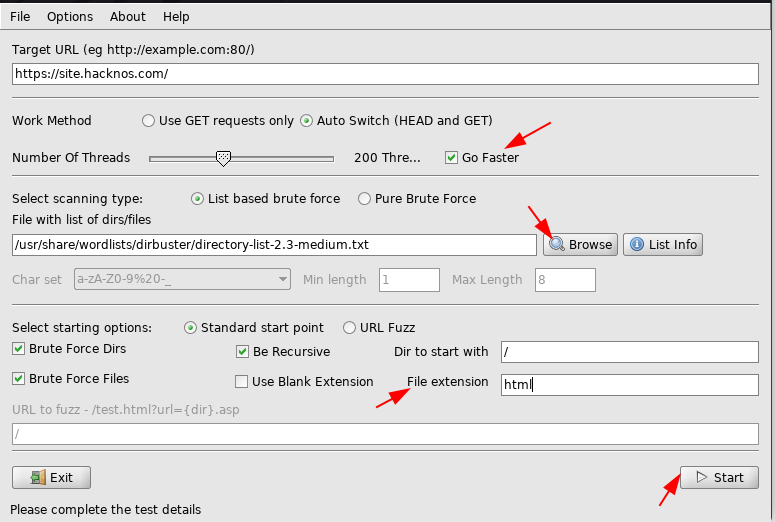
Task: Click the URL to fuzz field
Action: [385, 434]
